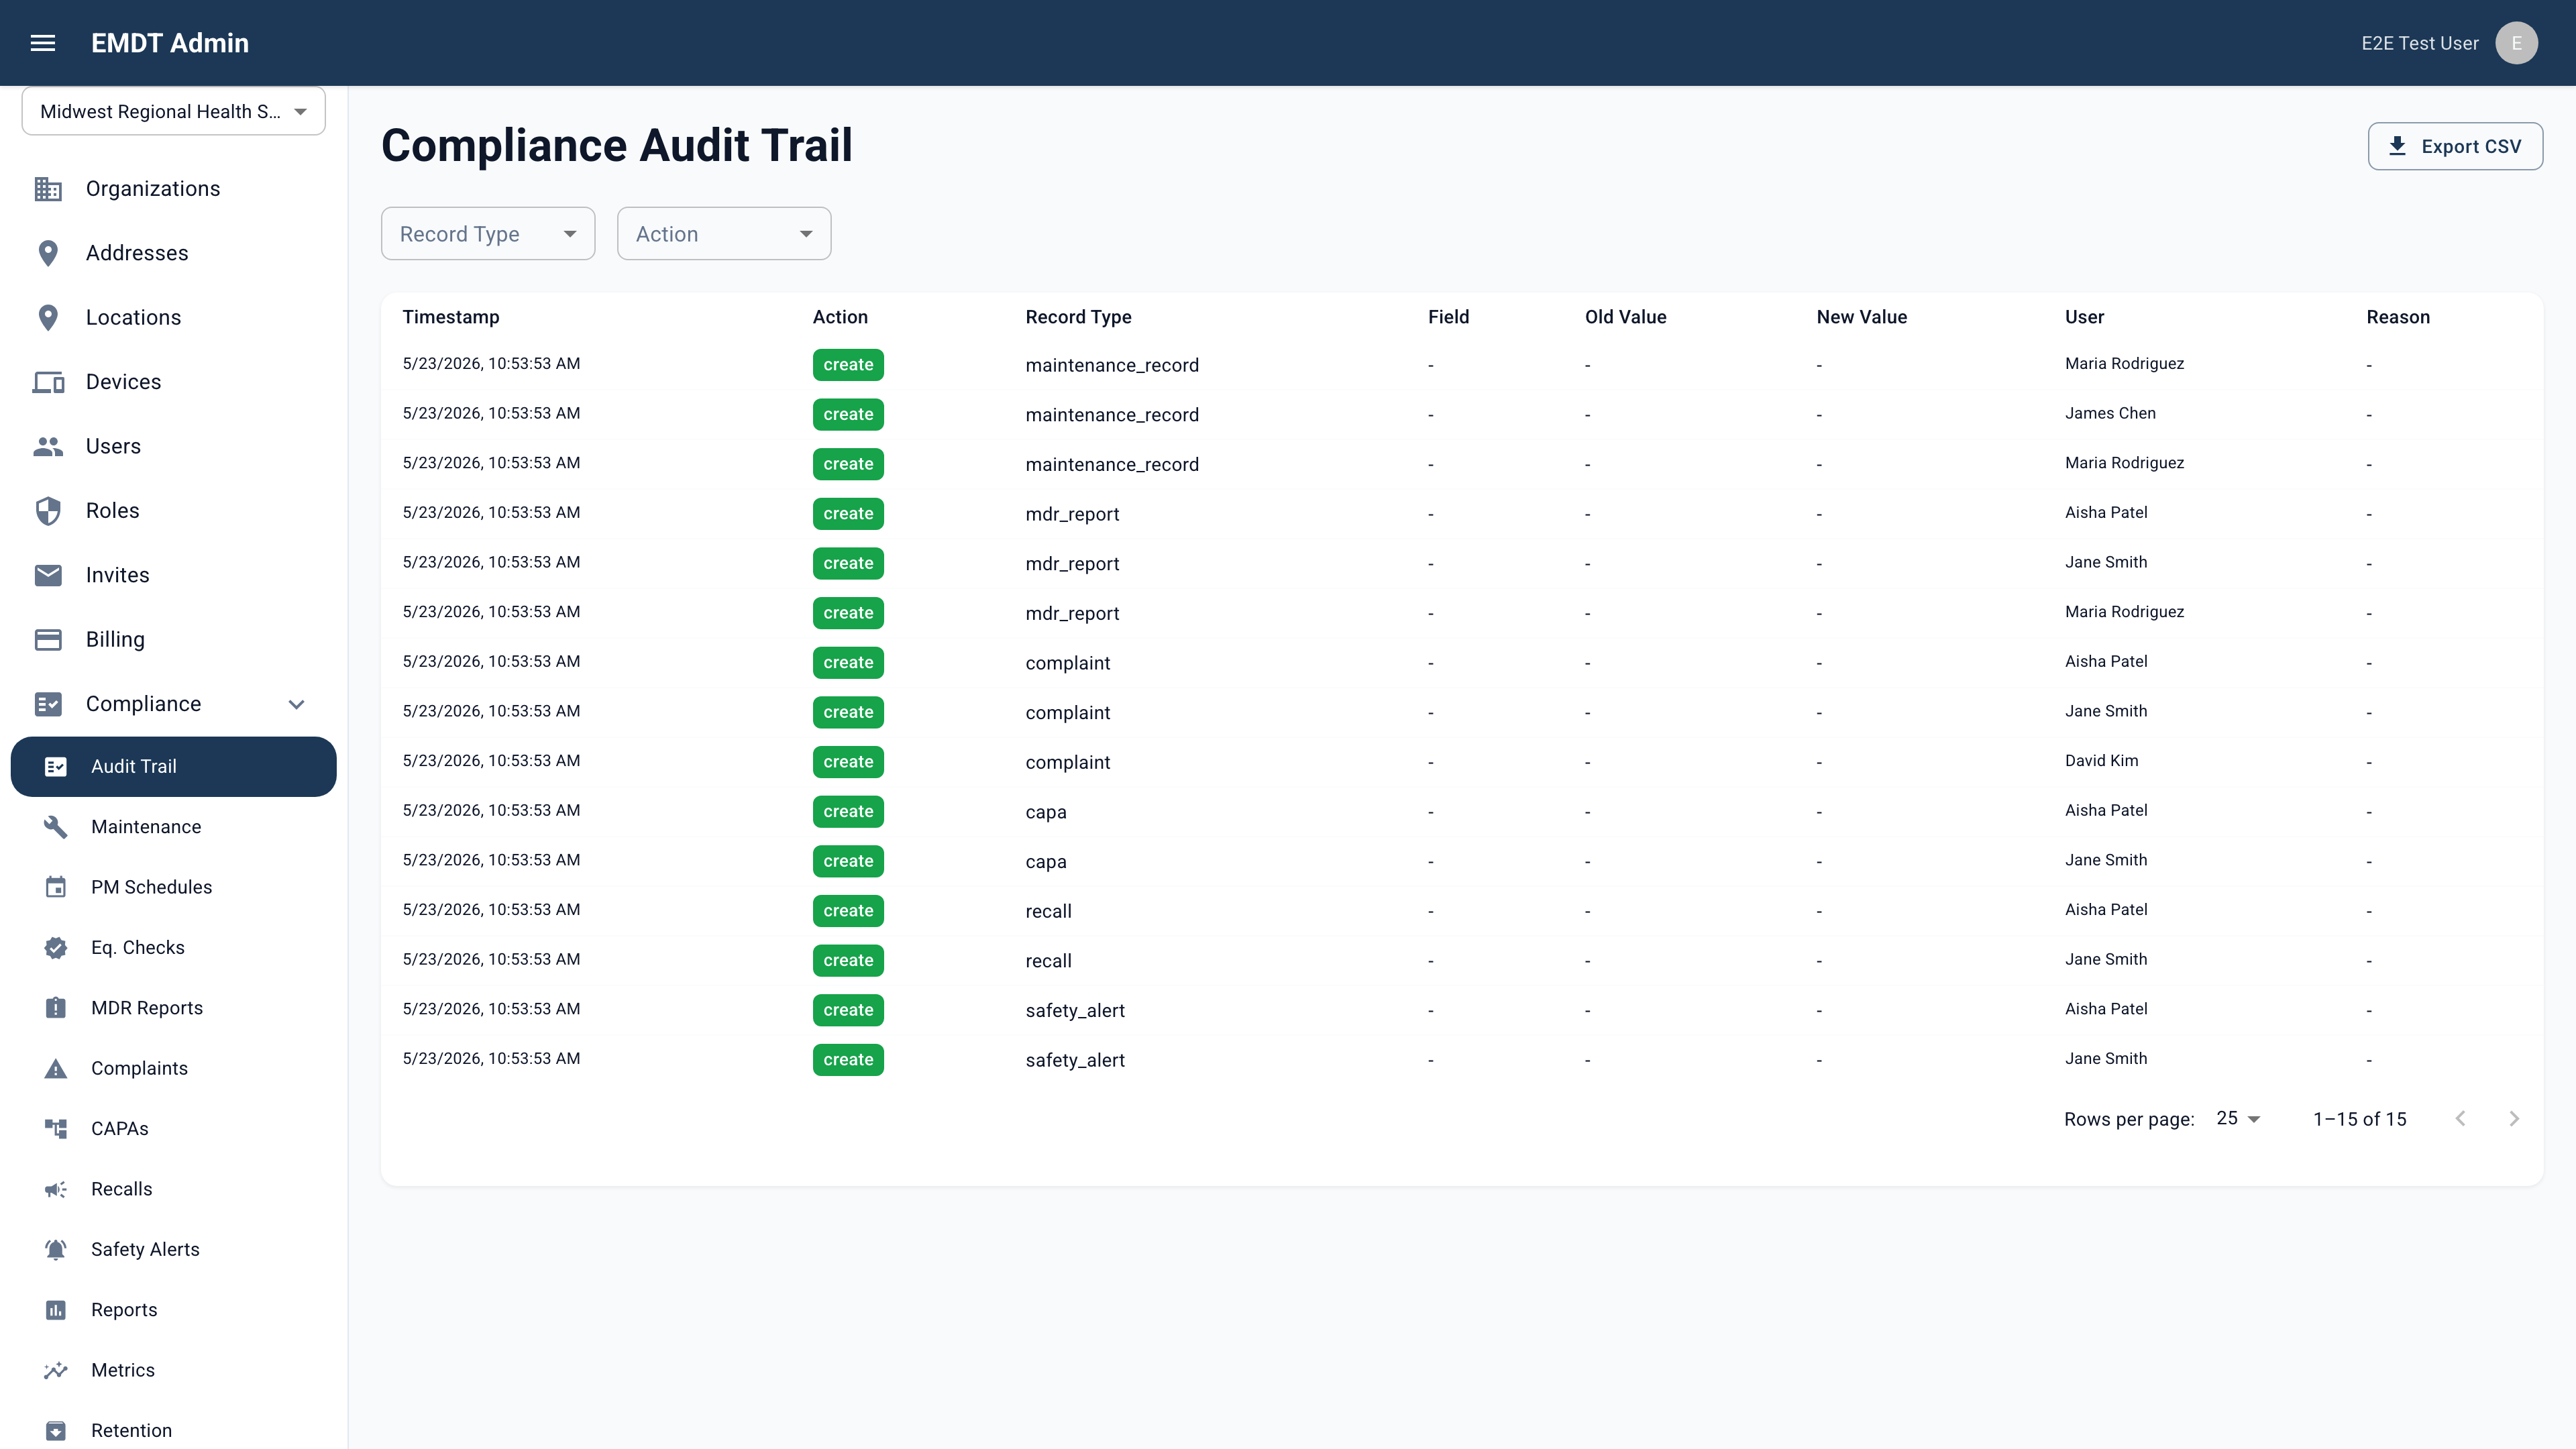Click the Action column header
This screenshot has width=2576, height=1449.
pyautogui.click(x=840, y=317)
